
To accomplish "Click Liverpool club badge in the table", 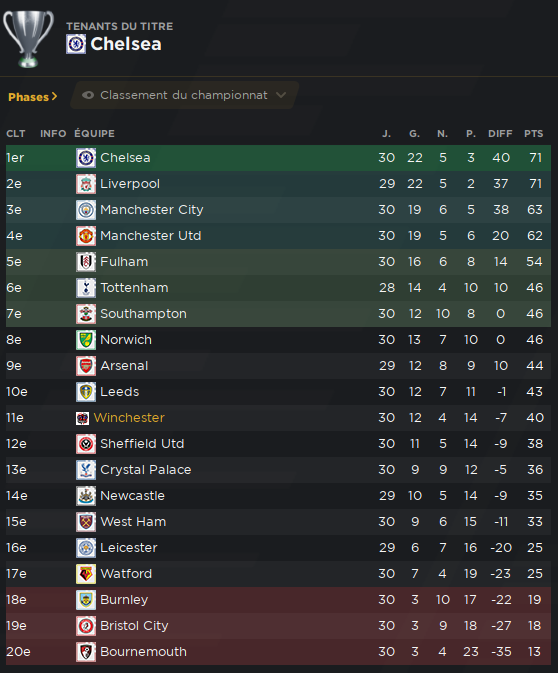I will (86, 184).
